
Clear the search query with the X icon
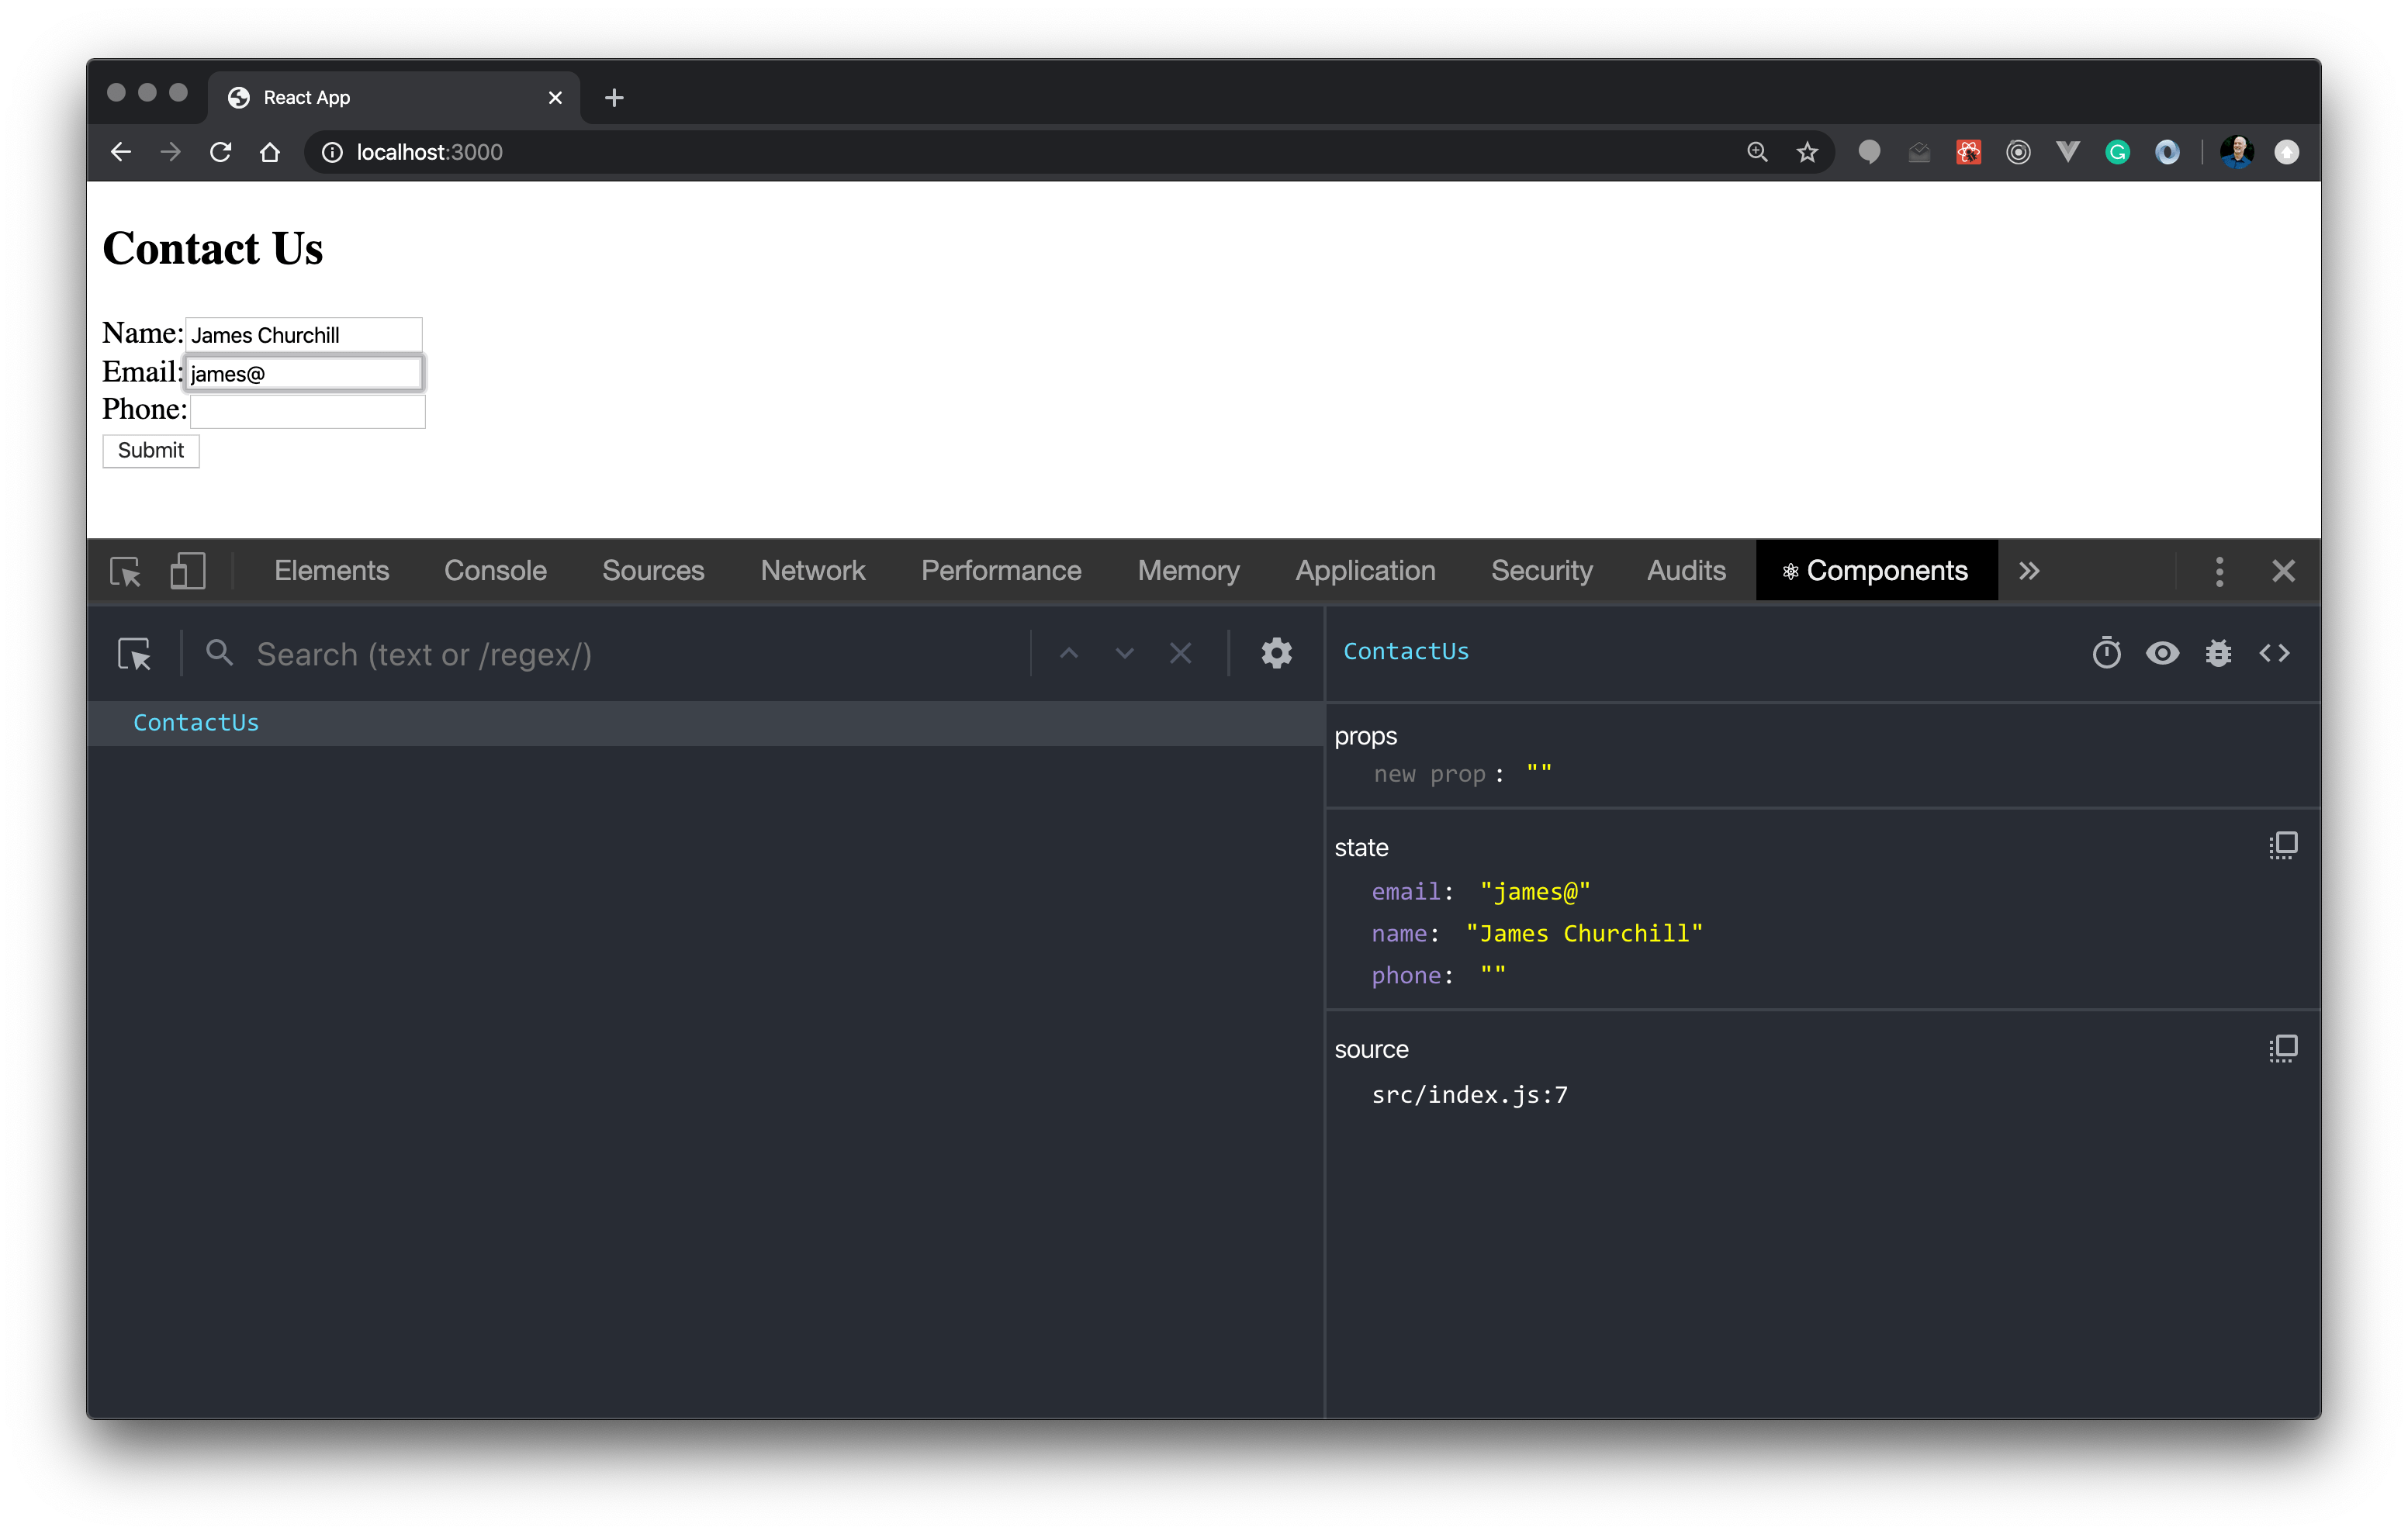pos(1181,652)
